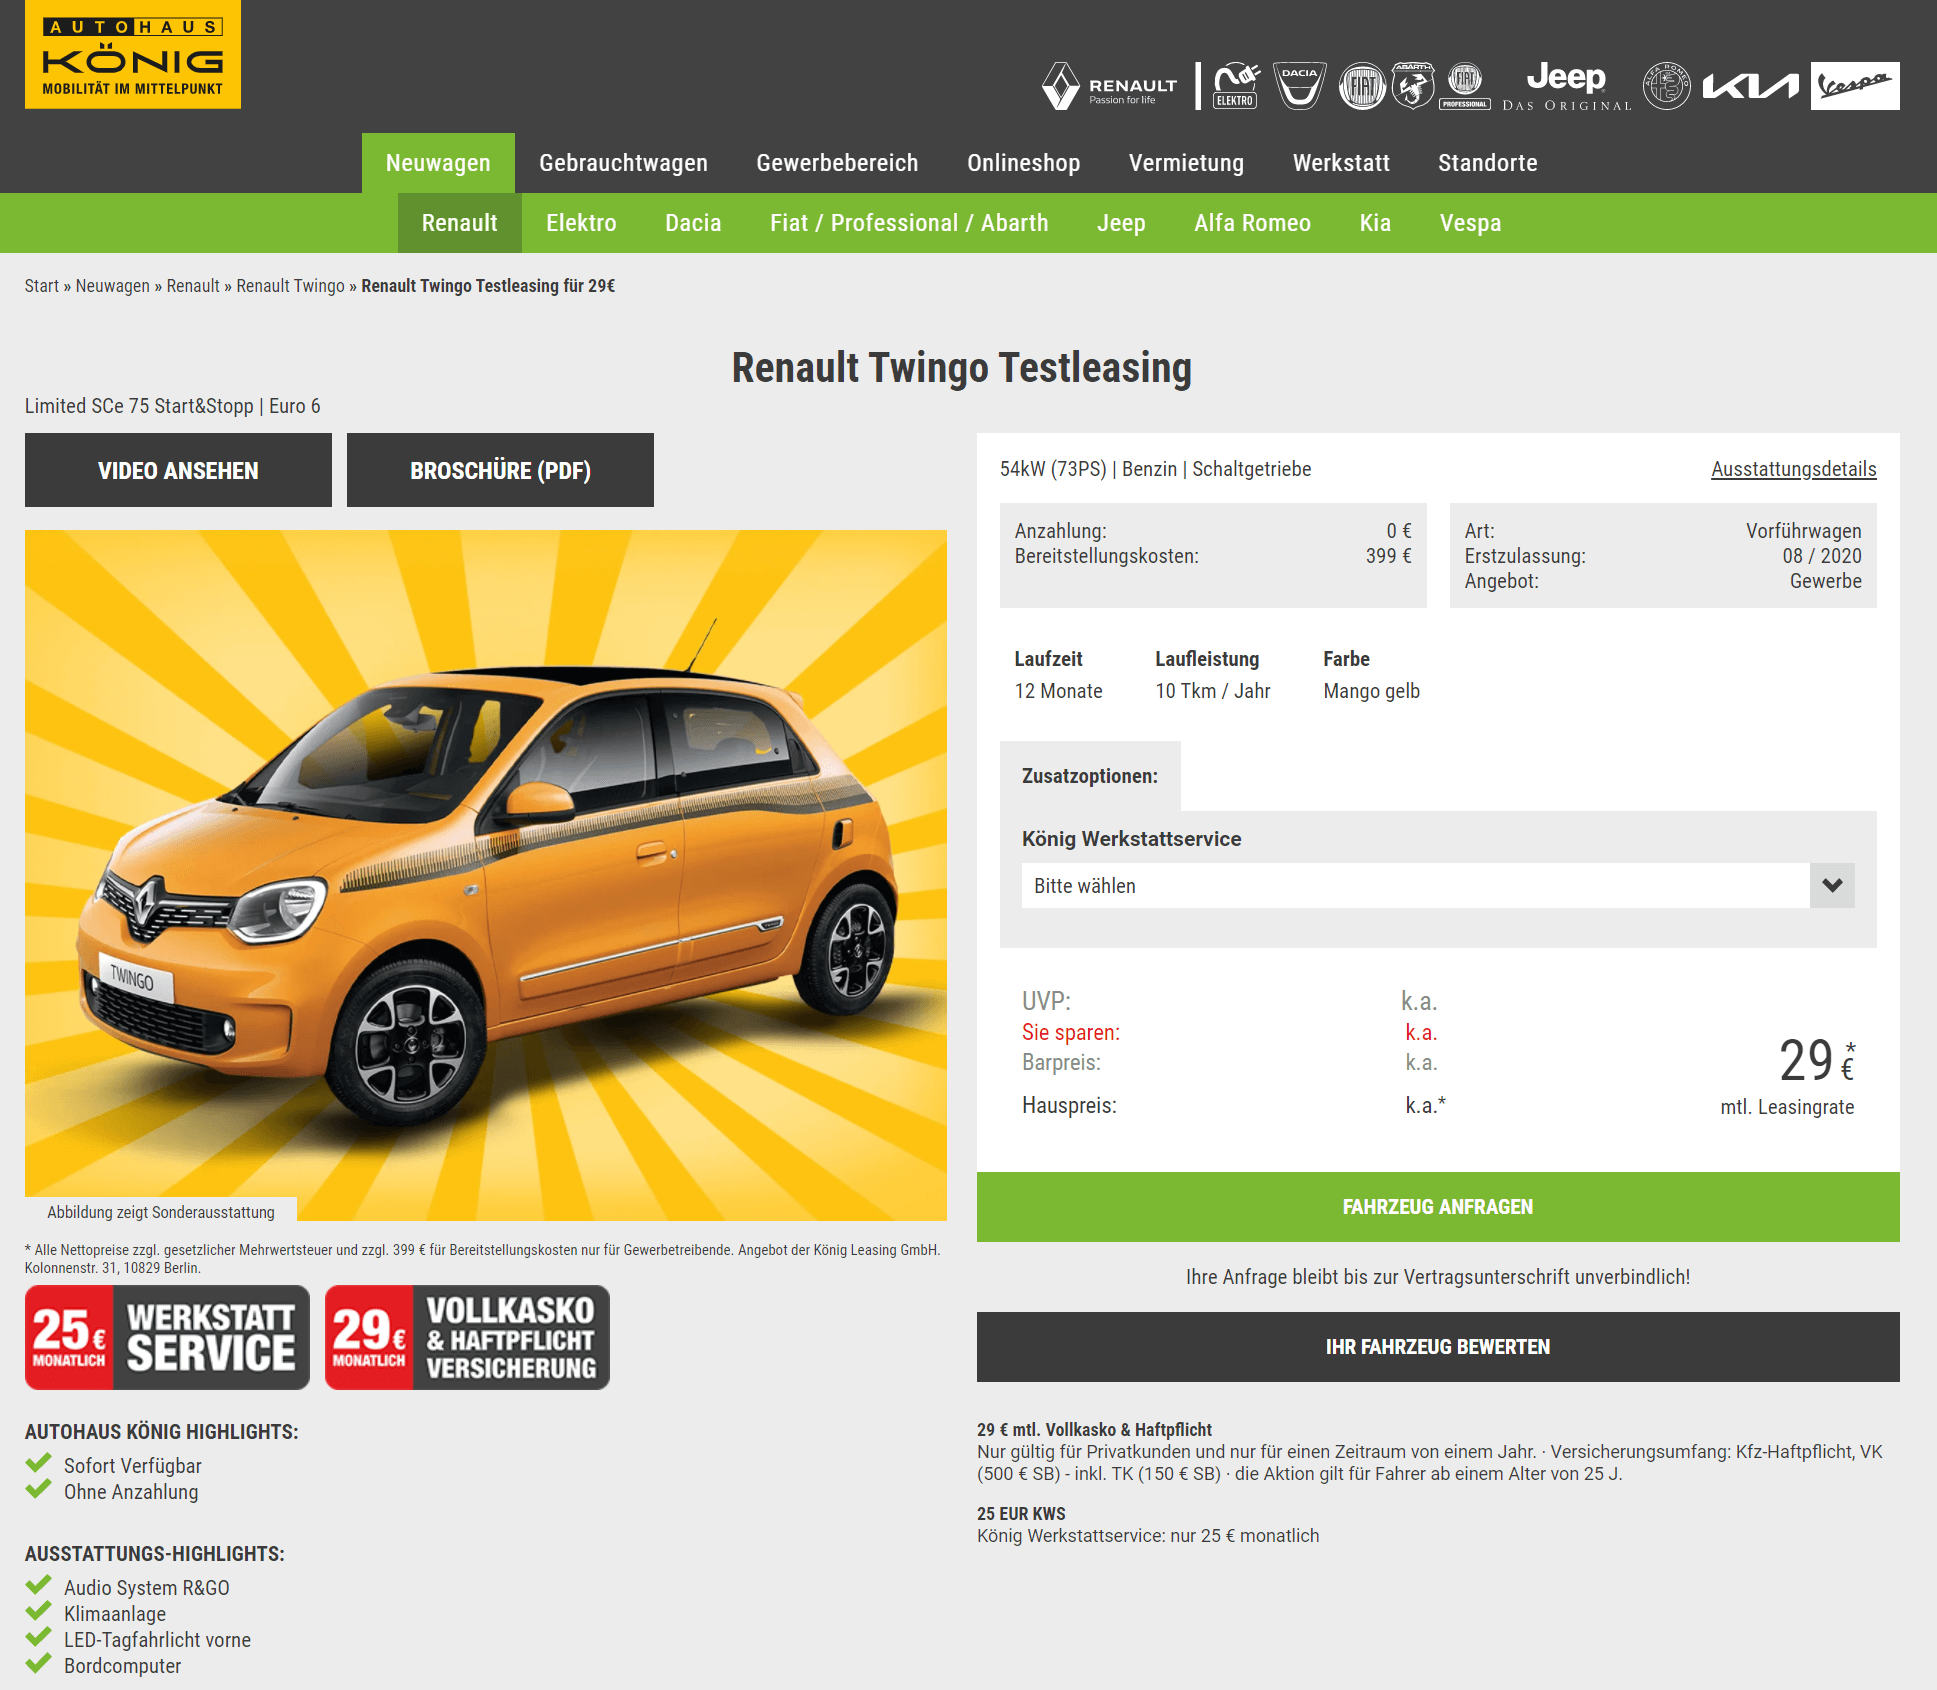Screen dimensions: 1937x1690
Task: Click '29 € mtl. Vollkasko & Haftpflicht' heading
Action: point(1094,1430)
